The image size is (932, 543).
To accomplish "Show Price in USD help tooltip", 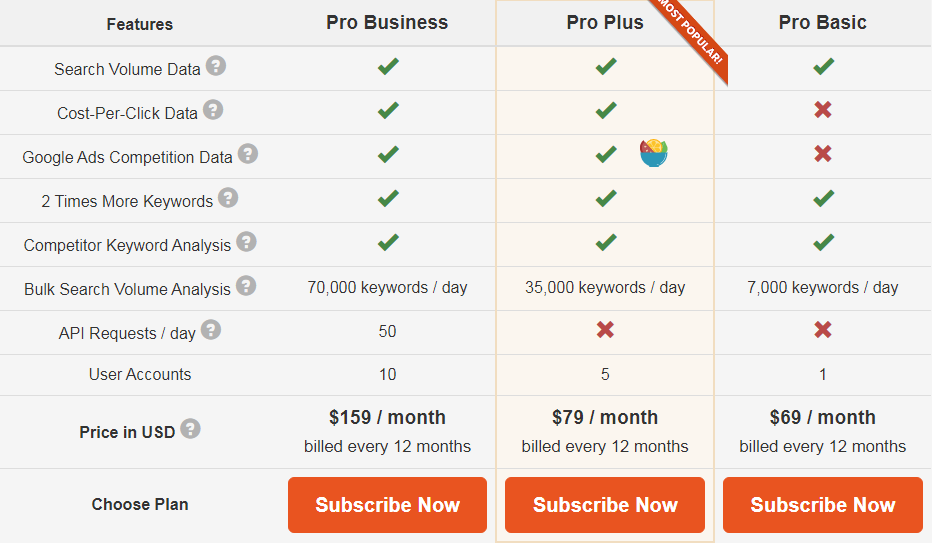I will coord(190,428).
